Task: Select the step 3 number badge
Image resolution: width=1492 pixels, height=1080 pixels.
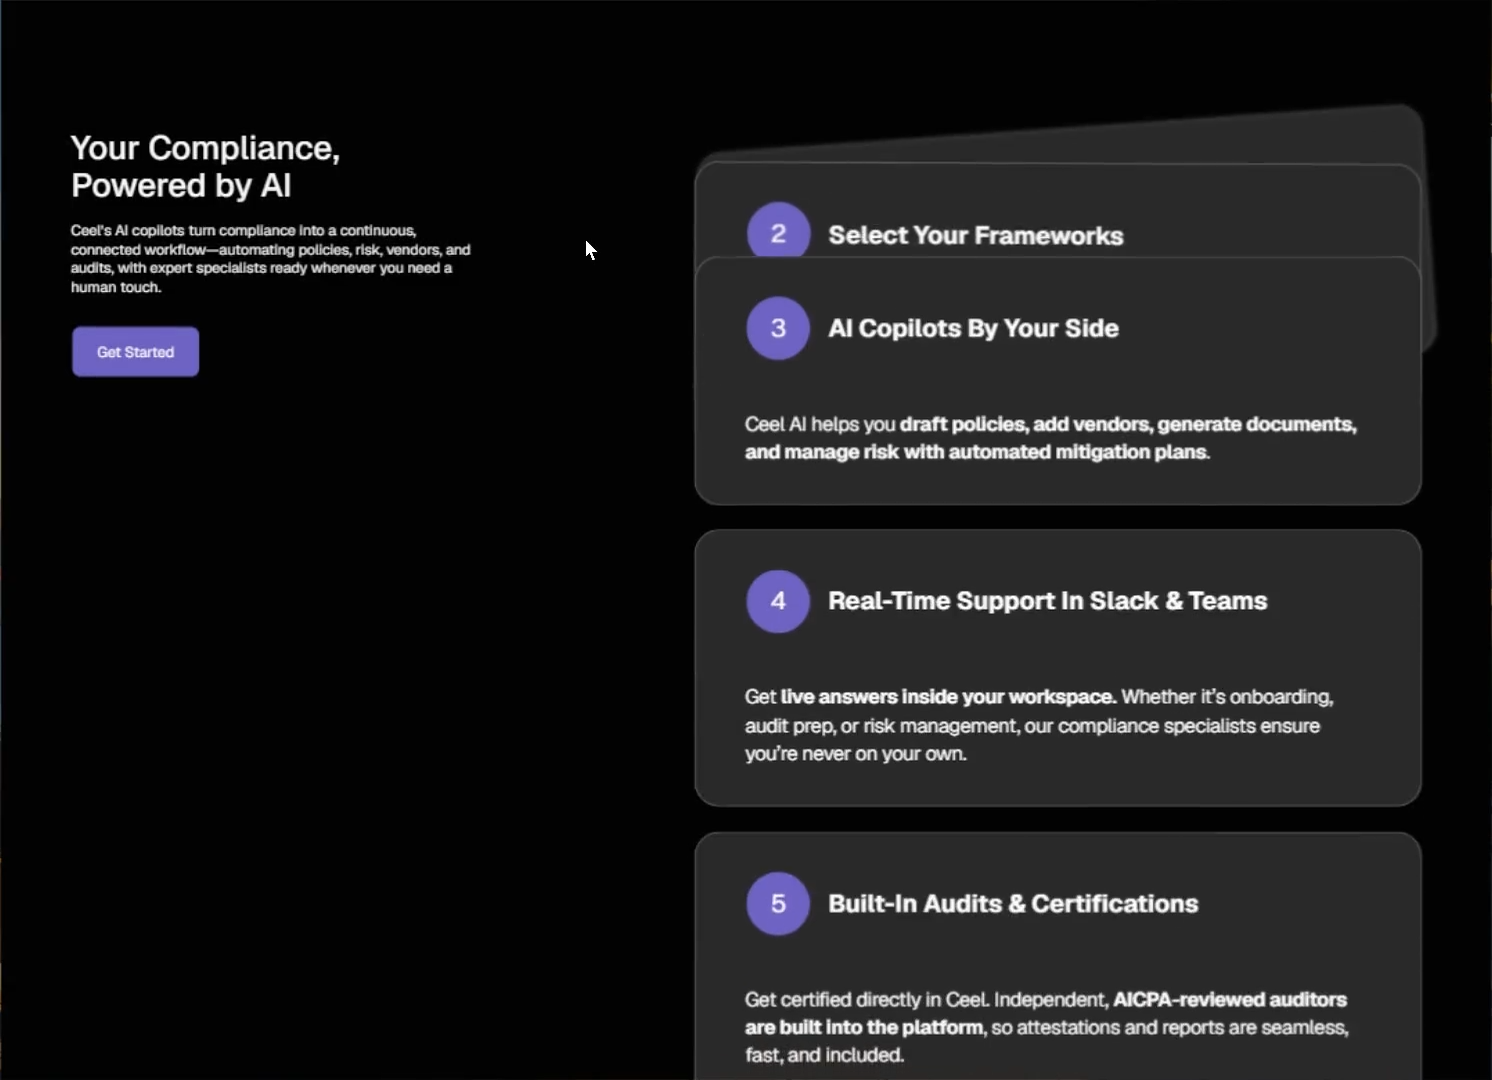Action: (x=778, y=328)
